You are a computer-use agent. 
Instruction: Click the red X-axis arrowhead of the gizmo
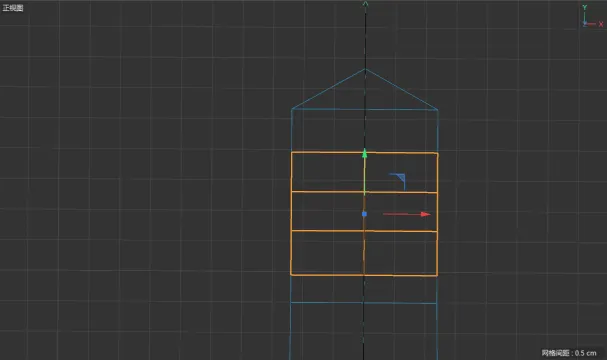425,214
